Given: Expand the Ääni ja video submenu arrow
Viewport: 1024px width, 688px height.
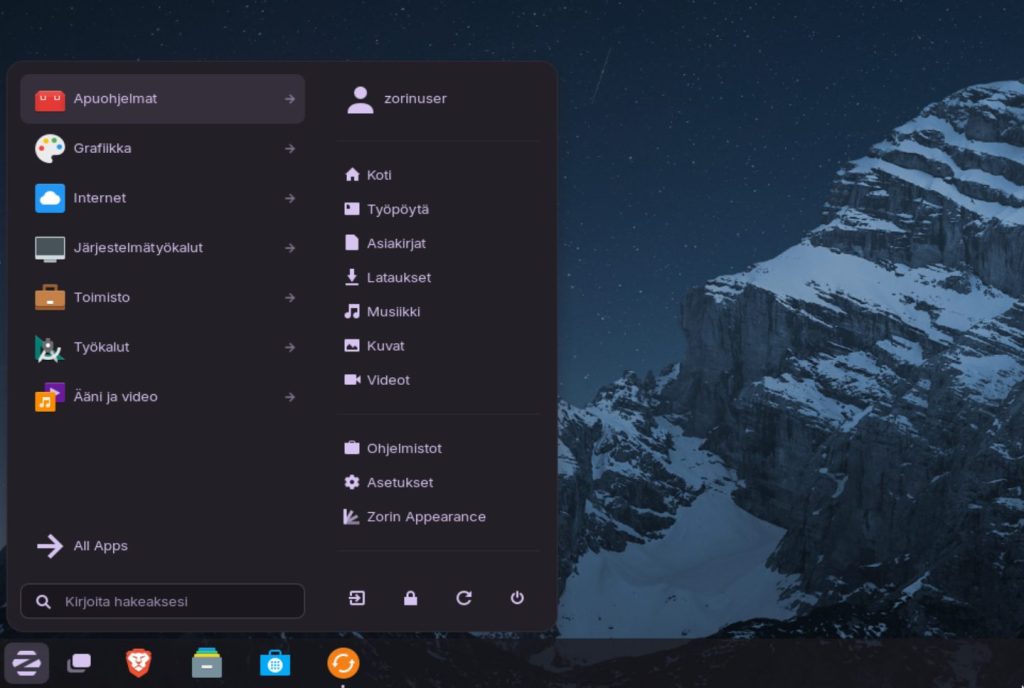Looking at the screenshot, I should (x=290, y=397).
